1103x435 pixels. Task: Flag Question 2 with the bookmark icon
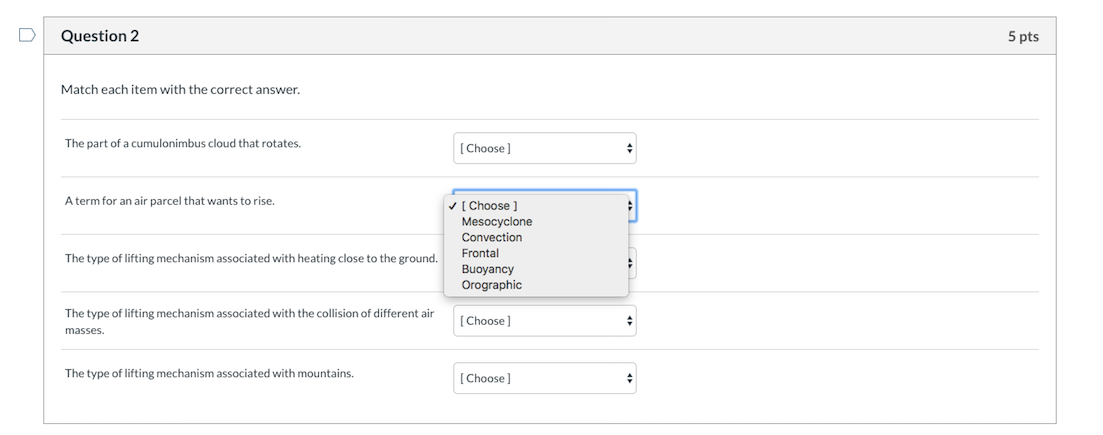[27, 35]
